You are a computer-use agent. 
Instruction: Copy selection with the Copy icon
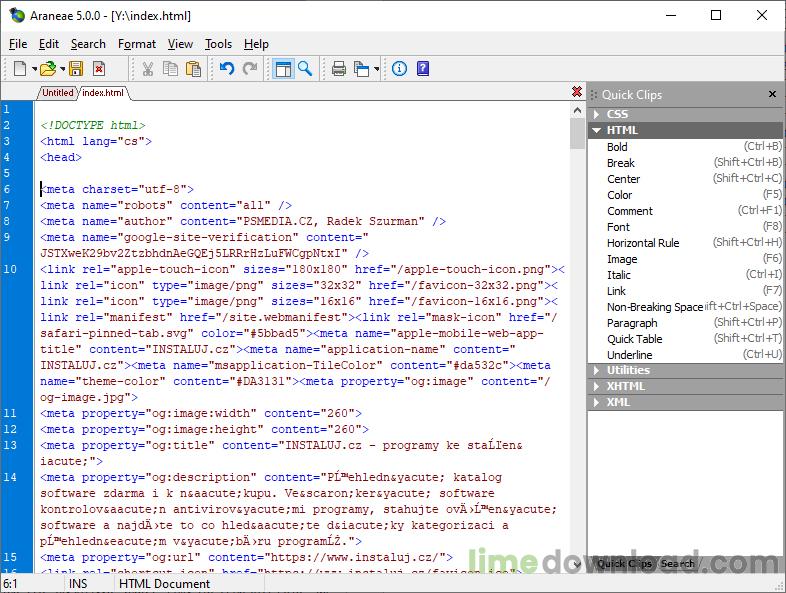(x=170, y=69)
